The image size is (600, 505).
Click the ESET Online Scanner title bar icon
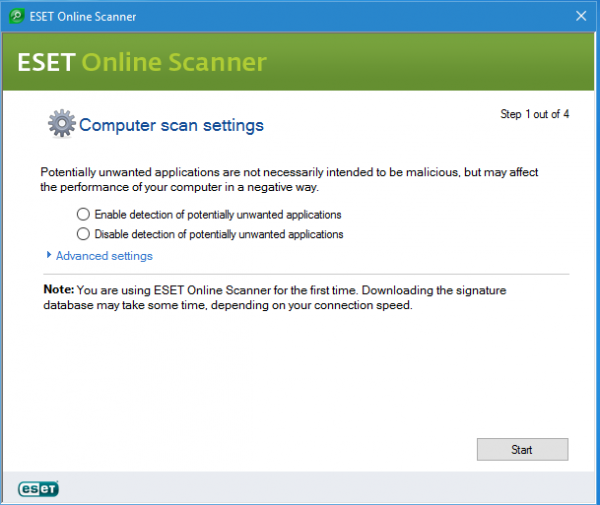pyautogui.click(x=17, y=16)
